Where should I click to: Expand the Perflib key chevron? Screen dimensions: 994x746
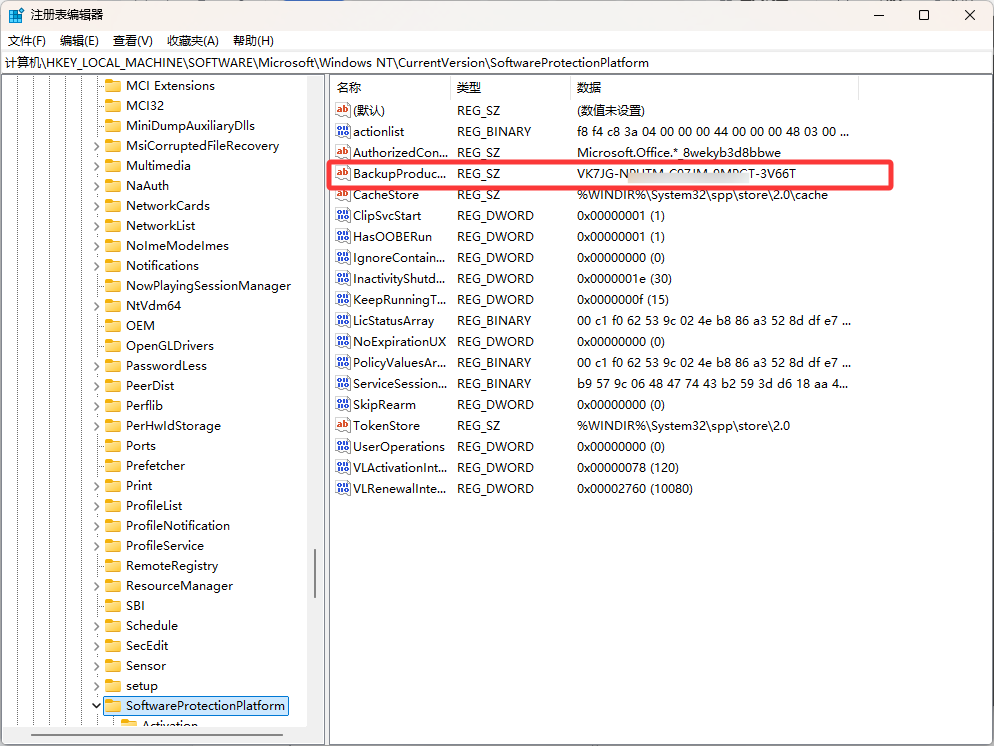[x=97, y=406]
